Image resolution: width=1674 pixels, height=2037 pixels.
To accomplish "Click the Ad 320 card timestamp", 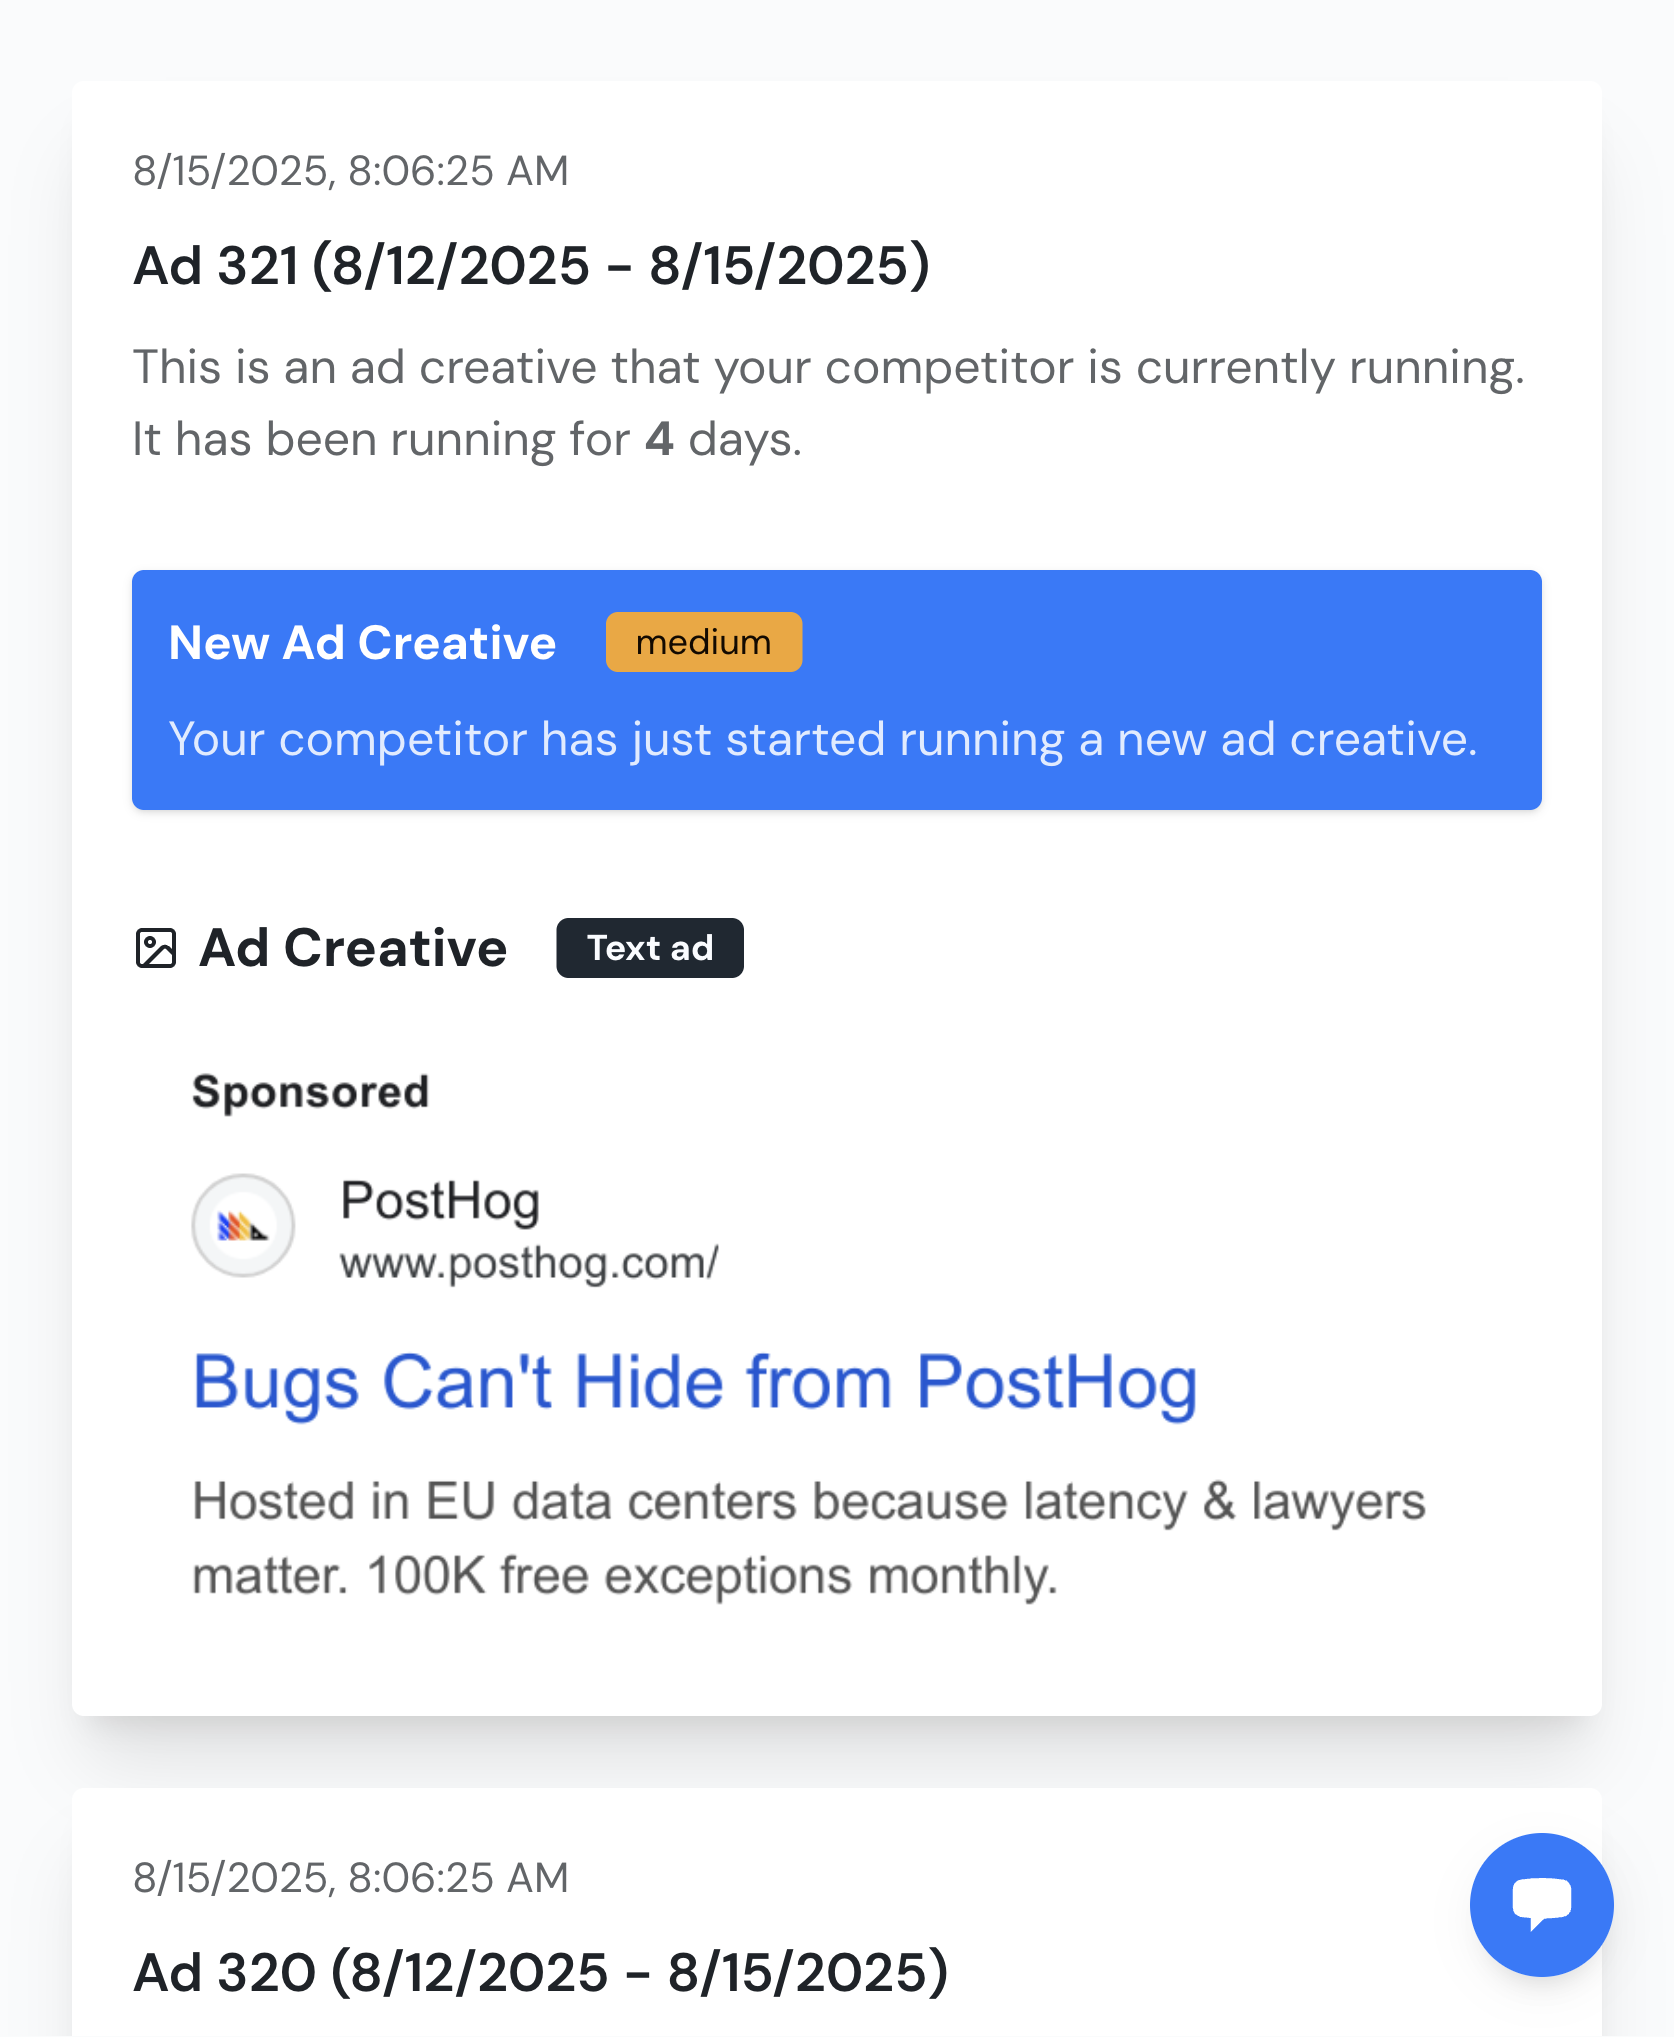I will click(x=350, y=1878).
